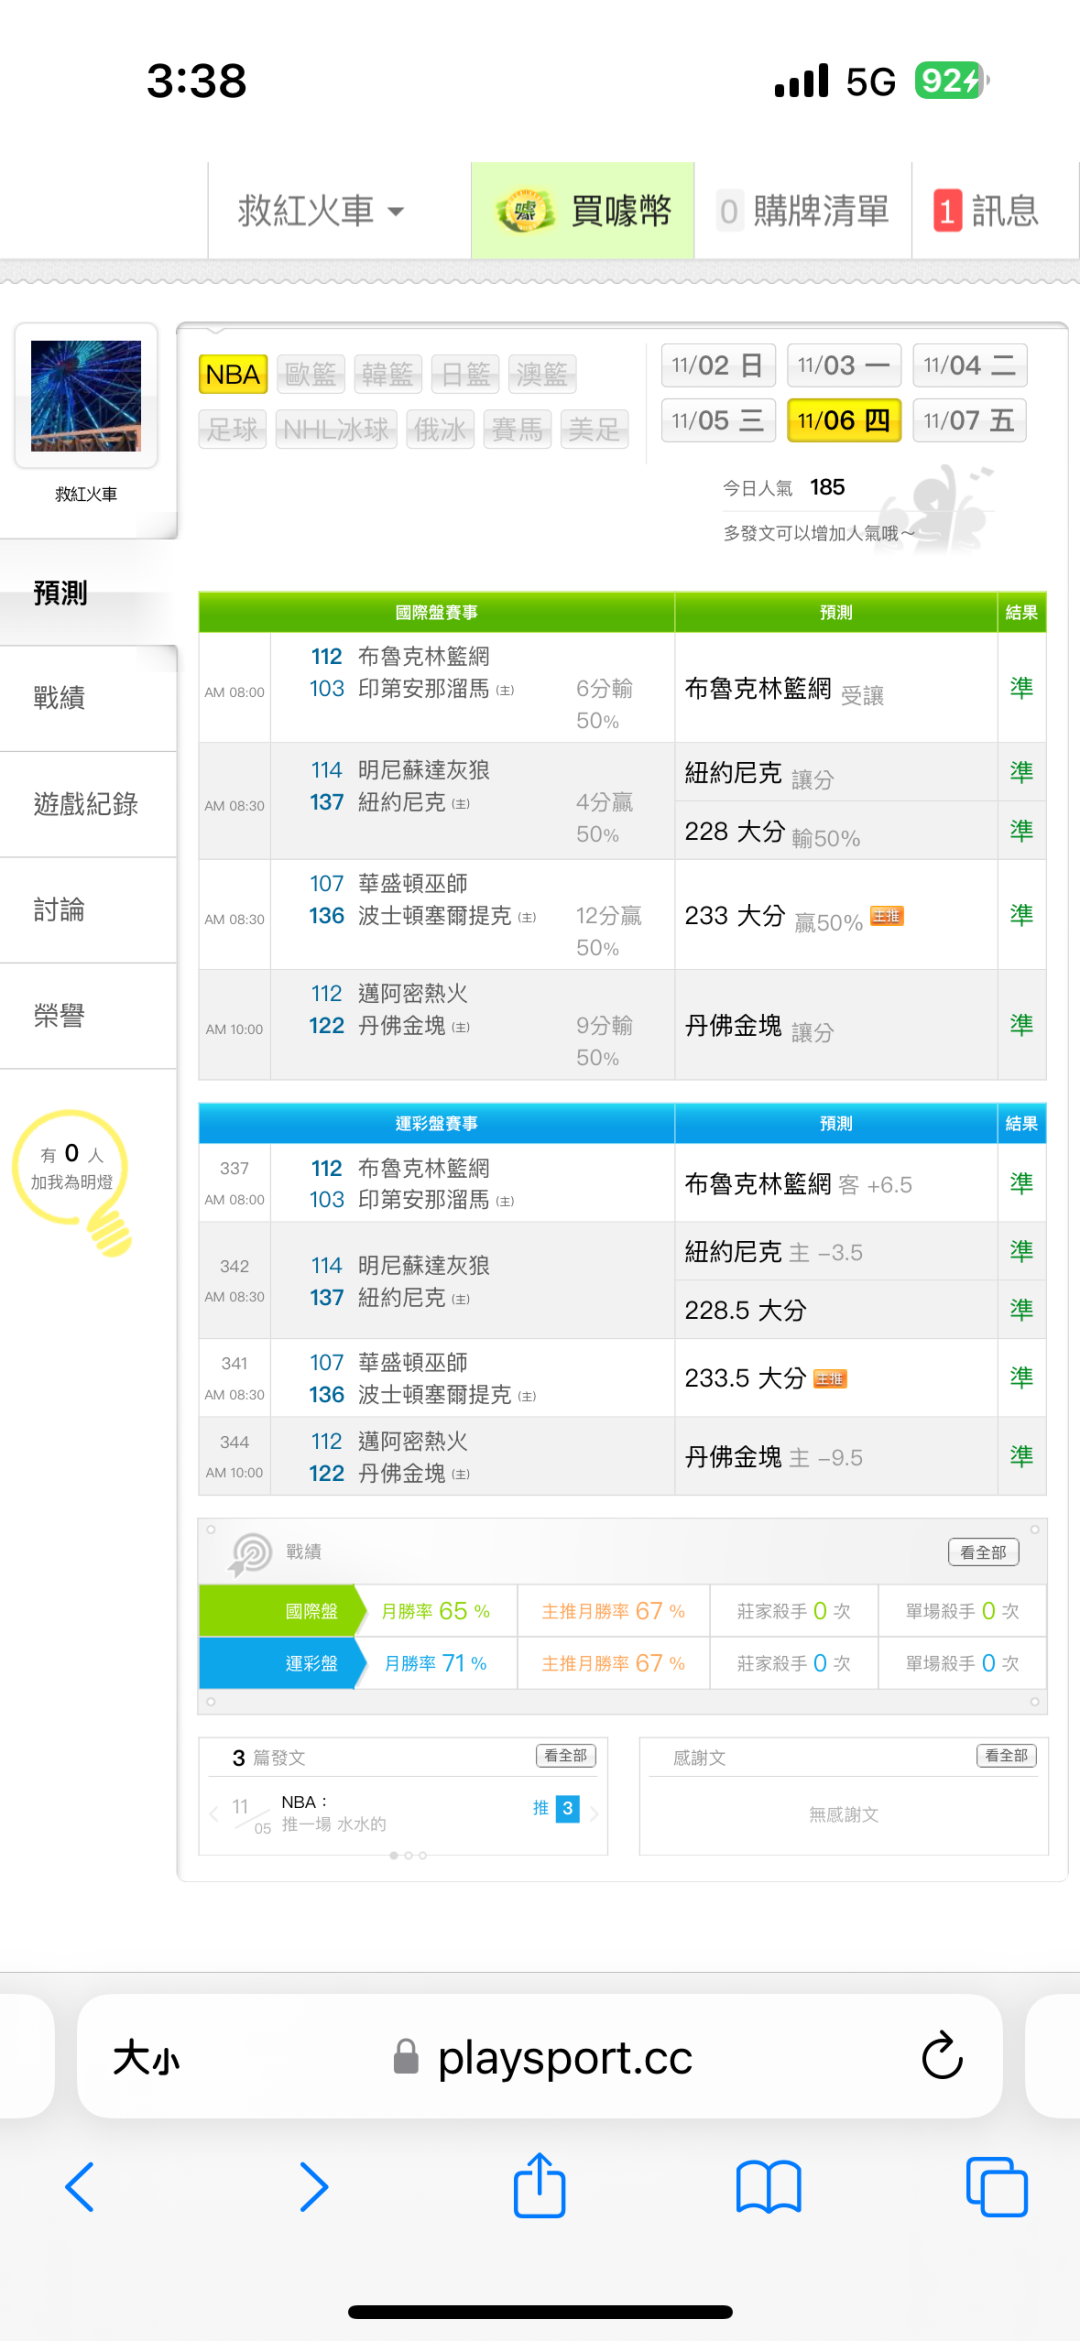This screenshot has width=1080, height=2341.
Task: Open the 討論 sidebar section
Action: 60,910
